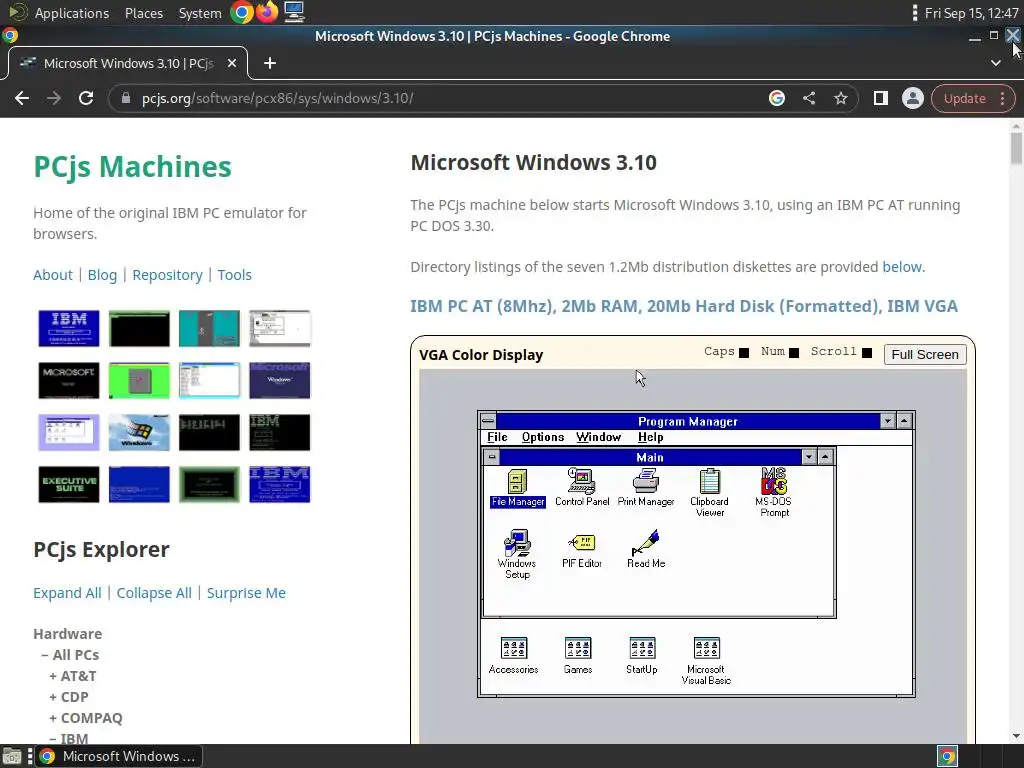Open the Places menu
The image size is (1024, 768).
144,12
